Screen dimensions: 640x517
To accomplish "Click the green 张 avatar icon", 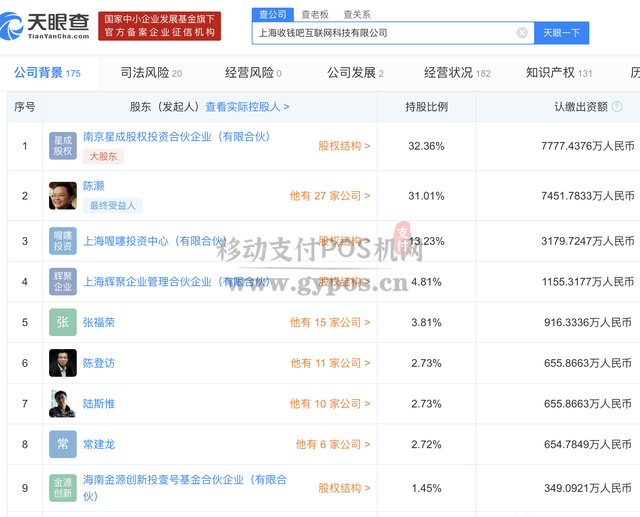I will tap(63, 322).
